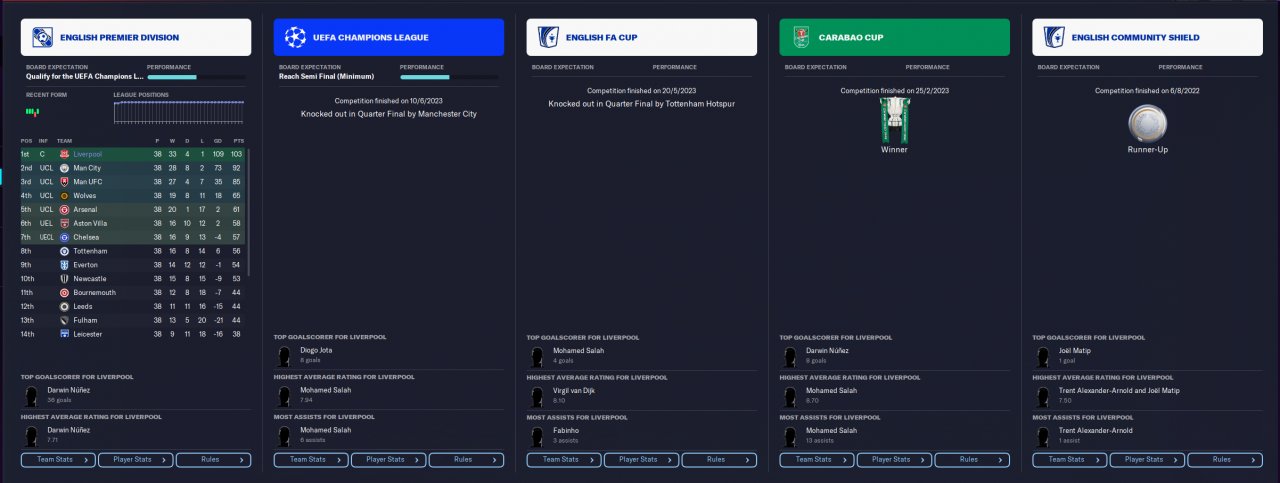The image size is (1280, 483).
Task: Open Player Stats in FA Cup panel
Action: point(642,460)
